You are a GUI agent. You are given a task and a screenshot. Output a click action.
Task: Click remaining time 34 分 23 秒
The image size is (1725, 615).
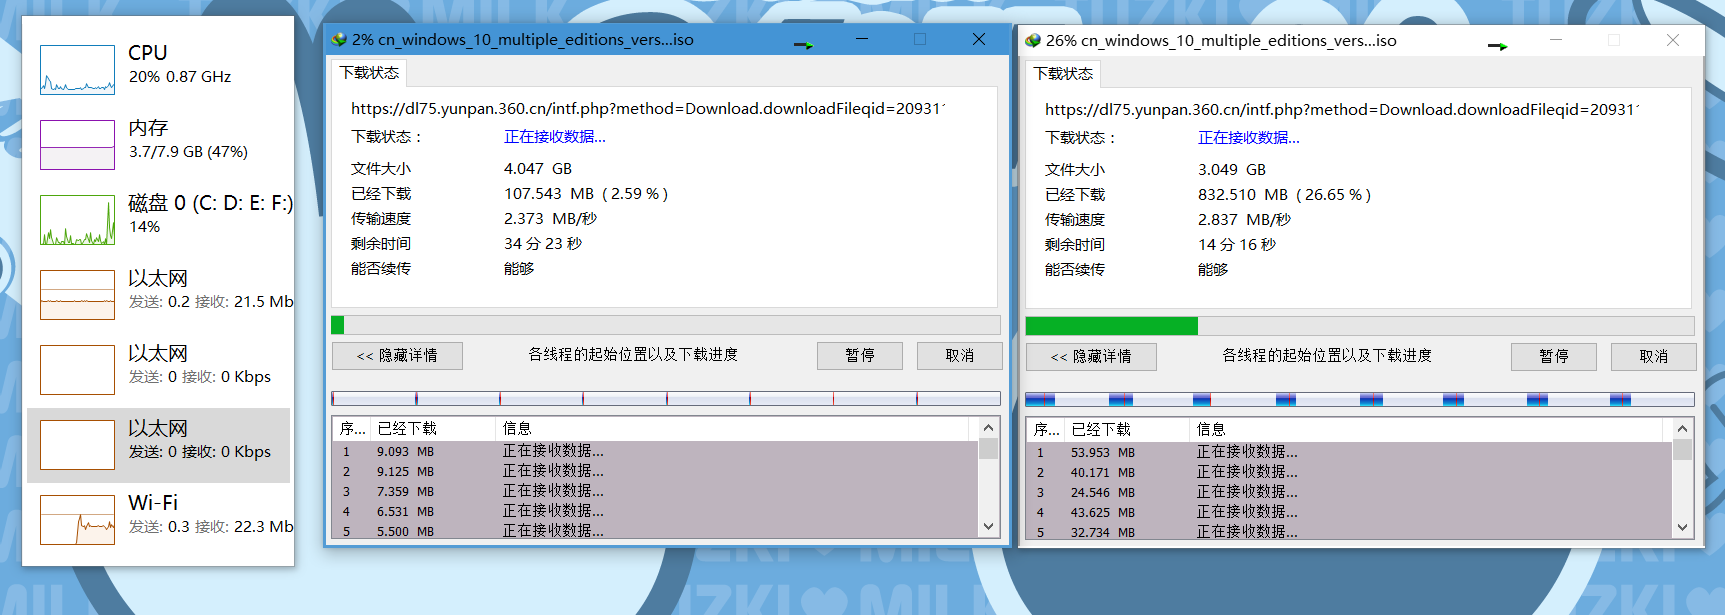[543, 244]
